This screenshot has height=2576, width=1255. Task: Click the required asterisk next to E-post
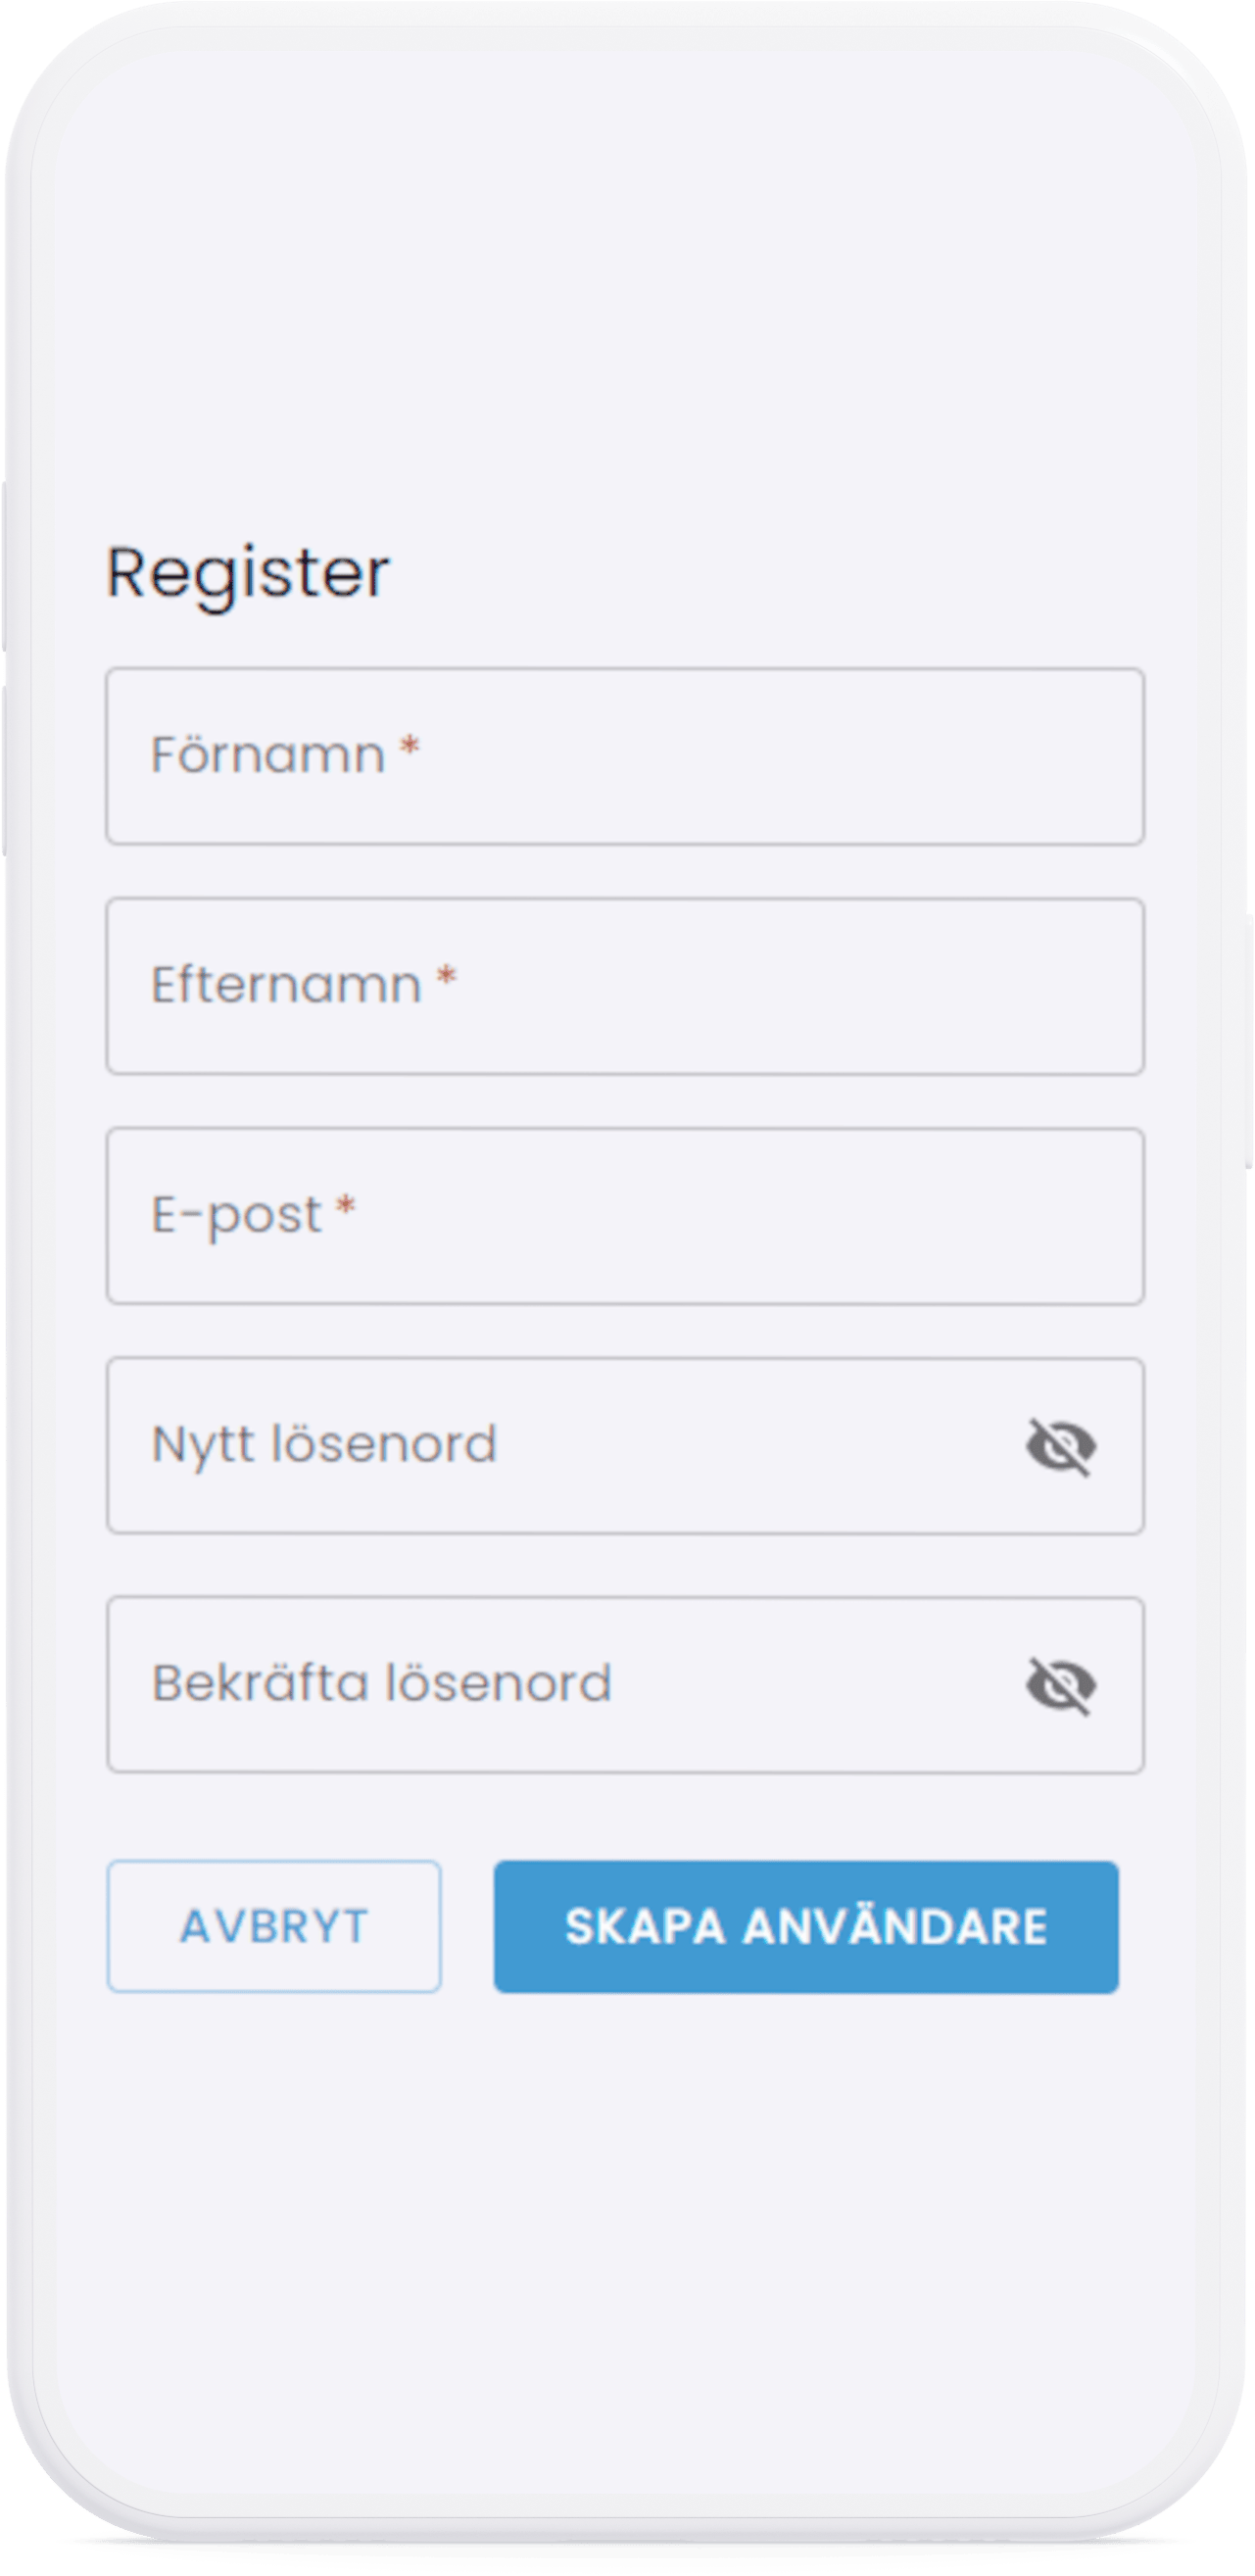coord(345,1206)
